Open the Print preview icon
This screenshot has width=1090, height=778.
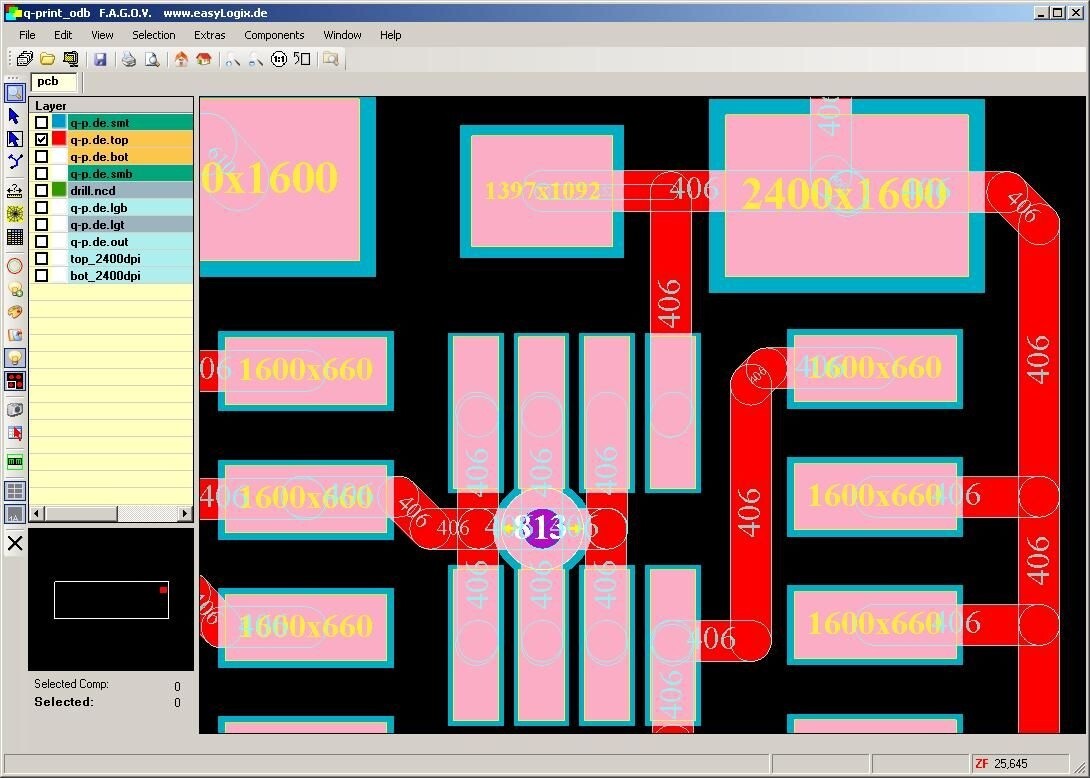pyautogui.click(x=151, y=59)
